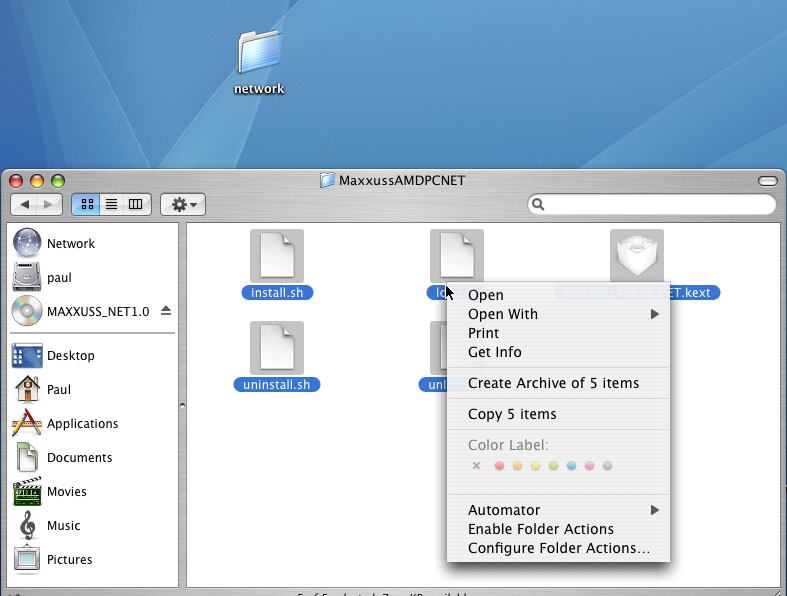The image size is (787, 596).
Task: Expand the Automator submenu
Action: click(x=558, y=510)
